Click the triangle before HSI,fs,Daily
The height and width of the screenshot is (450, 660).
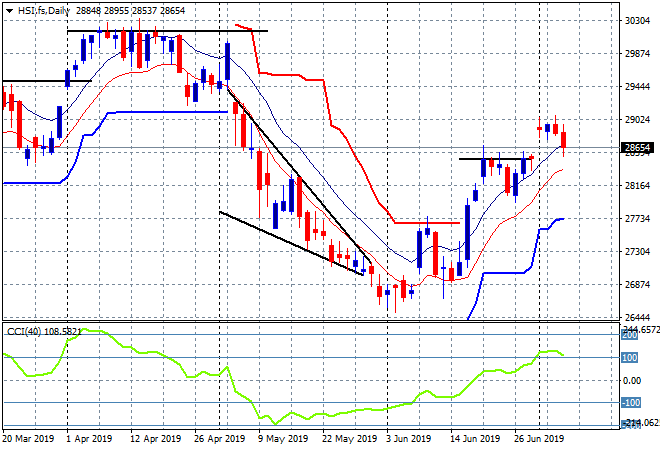pos(9,11)
